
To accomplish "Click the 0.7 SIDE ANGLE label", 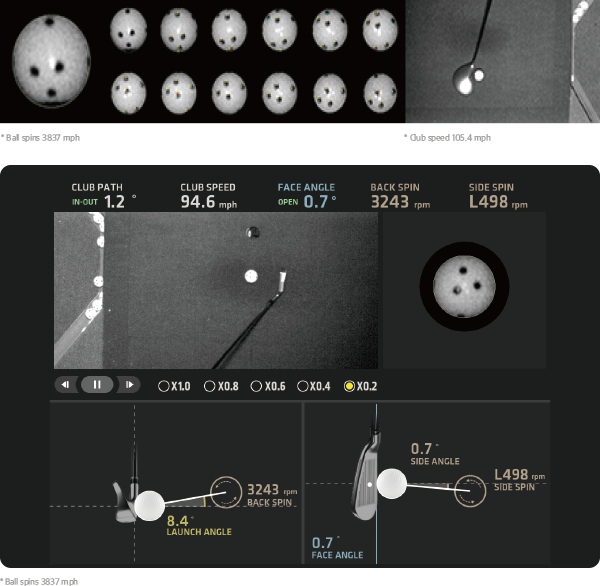I will (435, 454).
